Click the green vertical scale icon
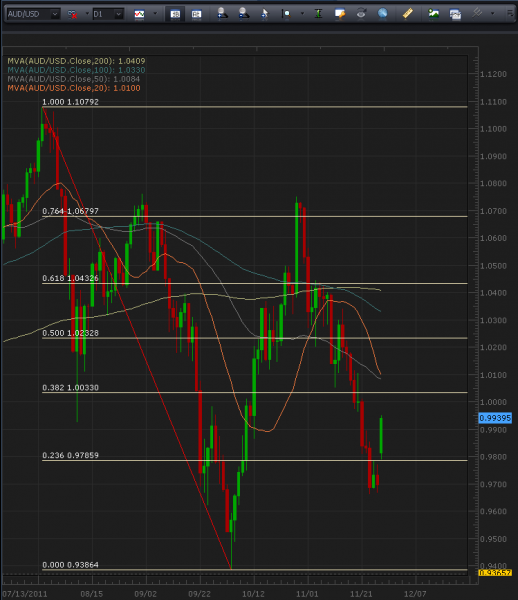The image size is (518, 600). (x=318, y=14)
